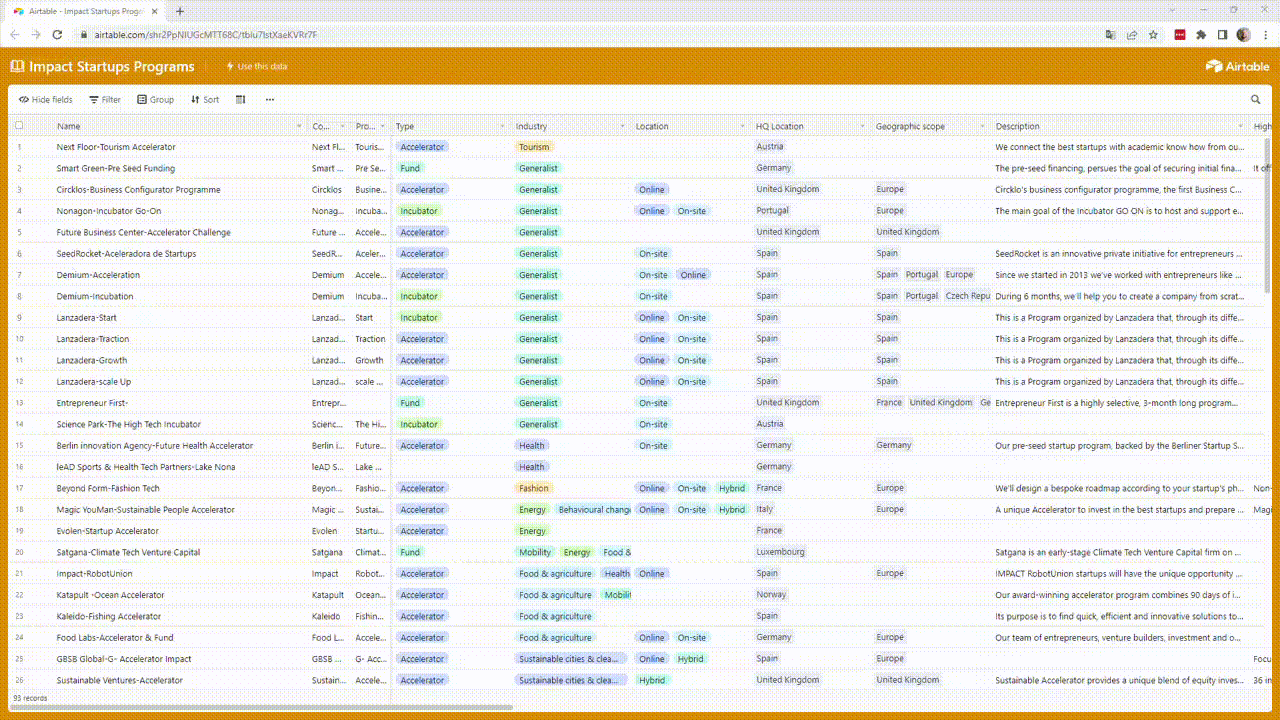This screenshot has width=1280, height=720.
Task: Open the three-dot more options menu in view toolbar
Action: [270, 100]
